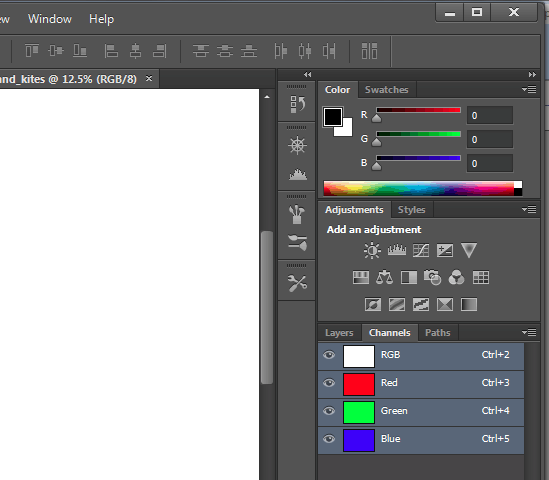549x480 pixels.
Task: Add a Photo Filter adjustment
Action: click(x=432, y=277)
